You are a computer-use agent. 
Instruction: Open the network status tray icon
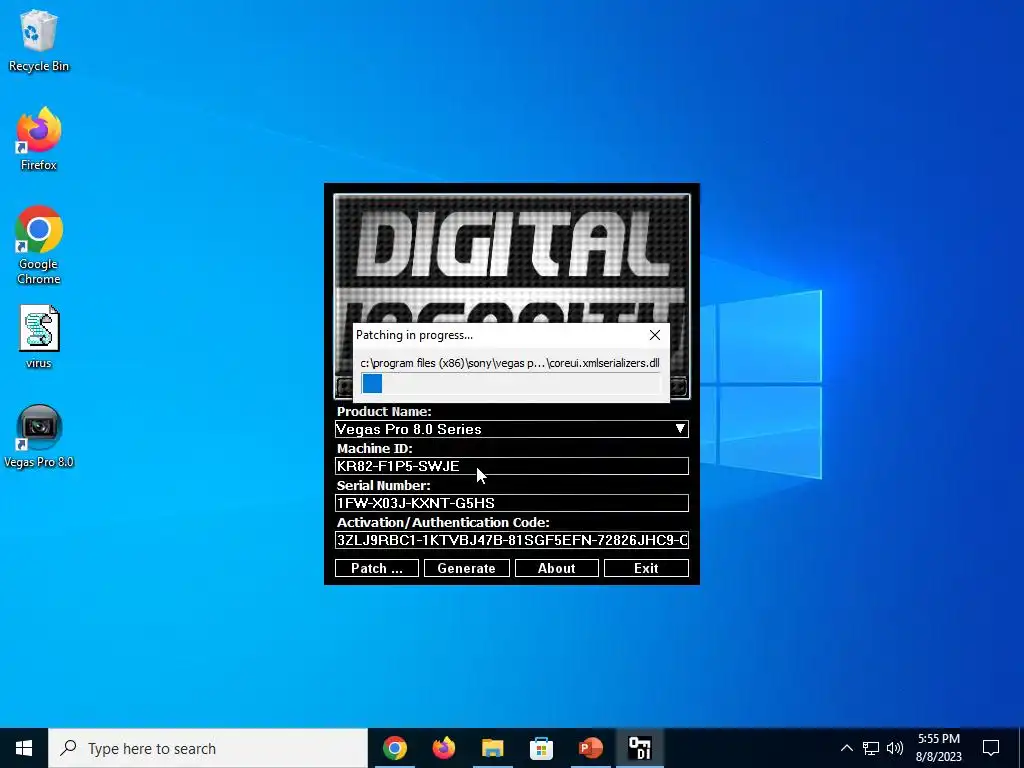pyautogui.click(x=871, y=748)
